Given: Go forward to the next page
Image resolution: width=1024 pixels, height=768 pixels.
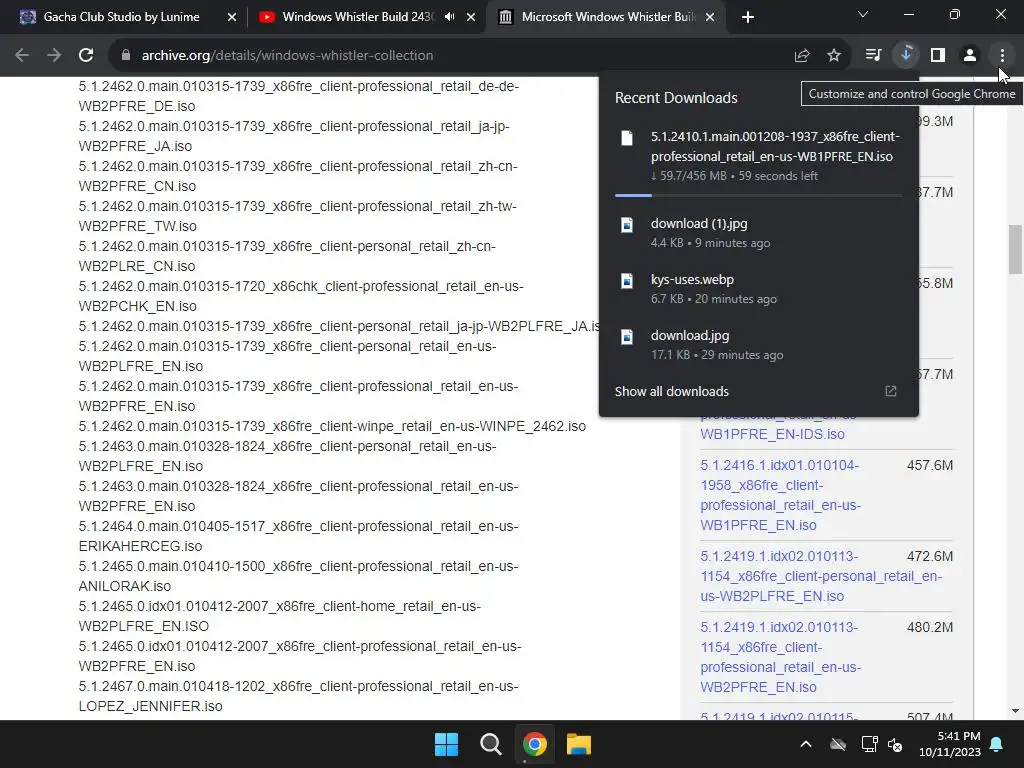Looking at the screenshot, I should [x=54, y=56].
